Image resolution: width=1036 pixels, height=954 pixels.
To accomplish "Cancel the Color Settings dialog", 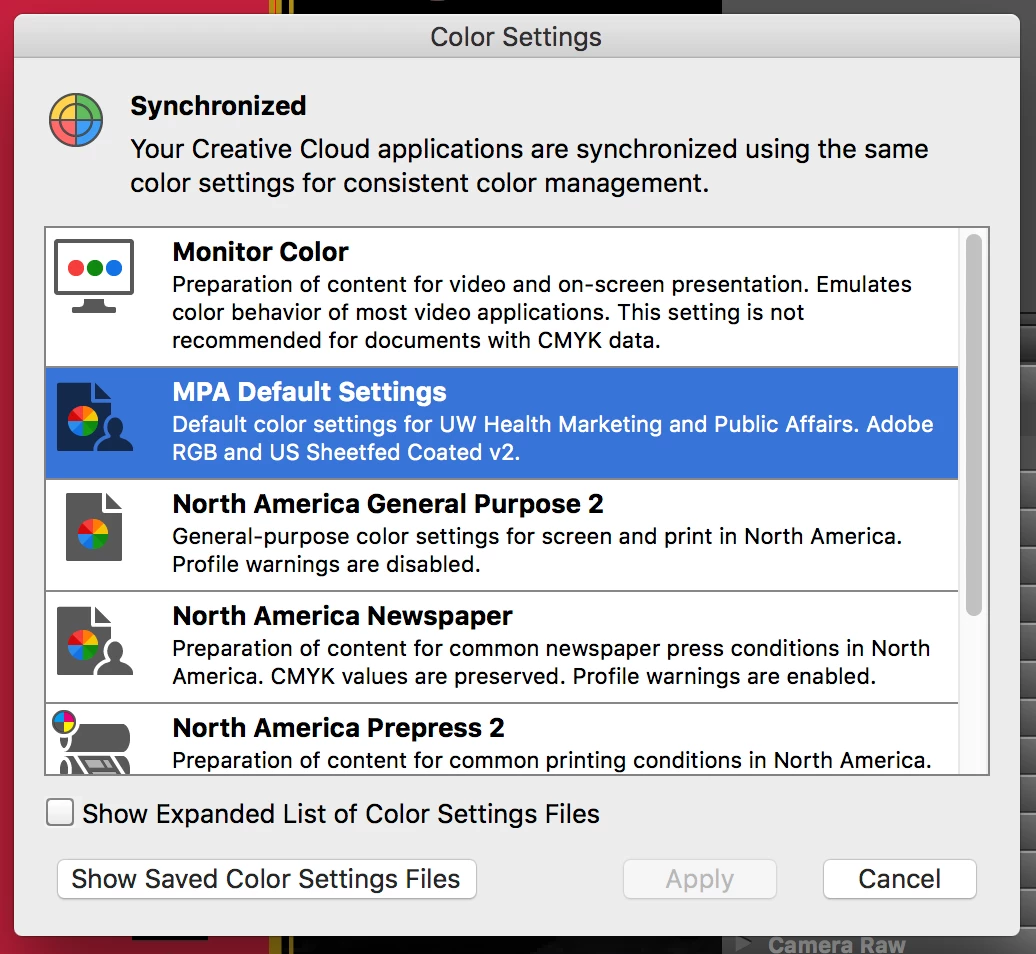I will (899, 879).
